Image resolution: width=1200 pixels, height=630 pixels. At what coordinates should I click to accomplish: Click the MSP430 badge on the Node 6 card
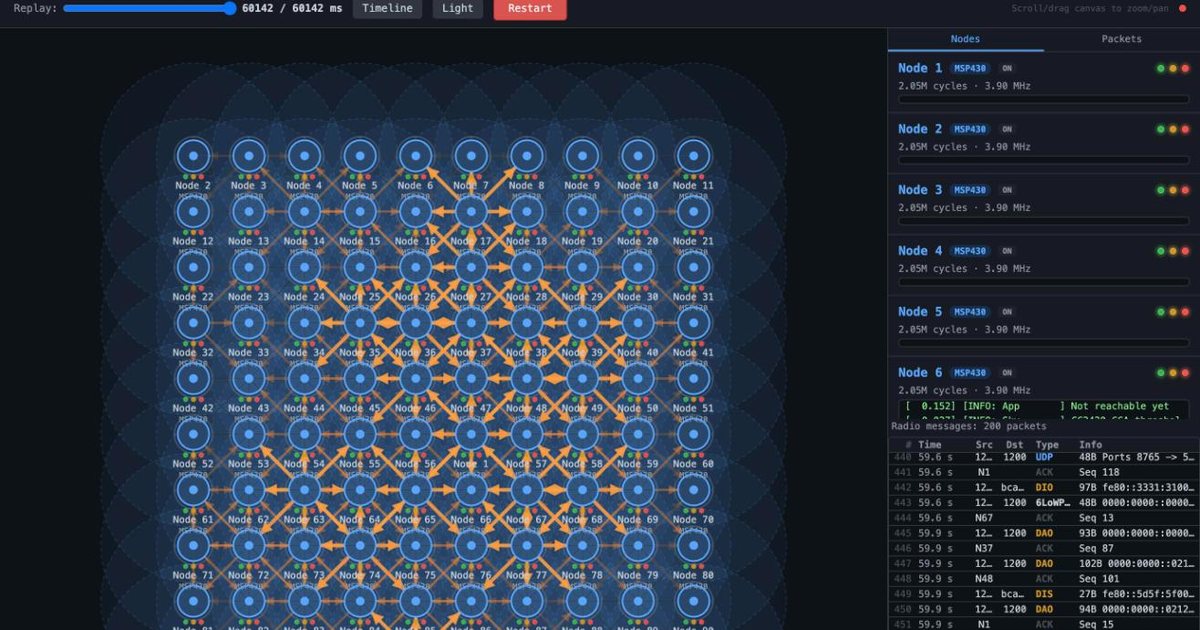point(970,373)
